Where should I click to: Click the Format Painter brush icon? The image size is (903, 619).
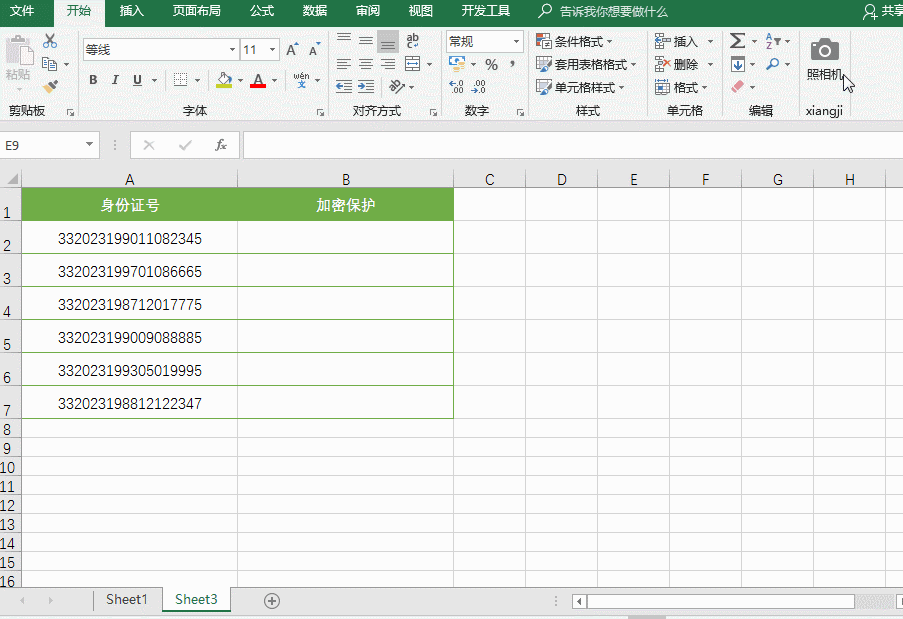coord(50,86)
